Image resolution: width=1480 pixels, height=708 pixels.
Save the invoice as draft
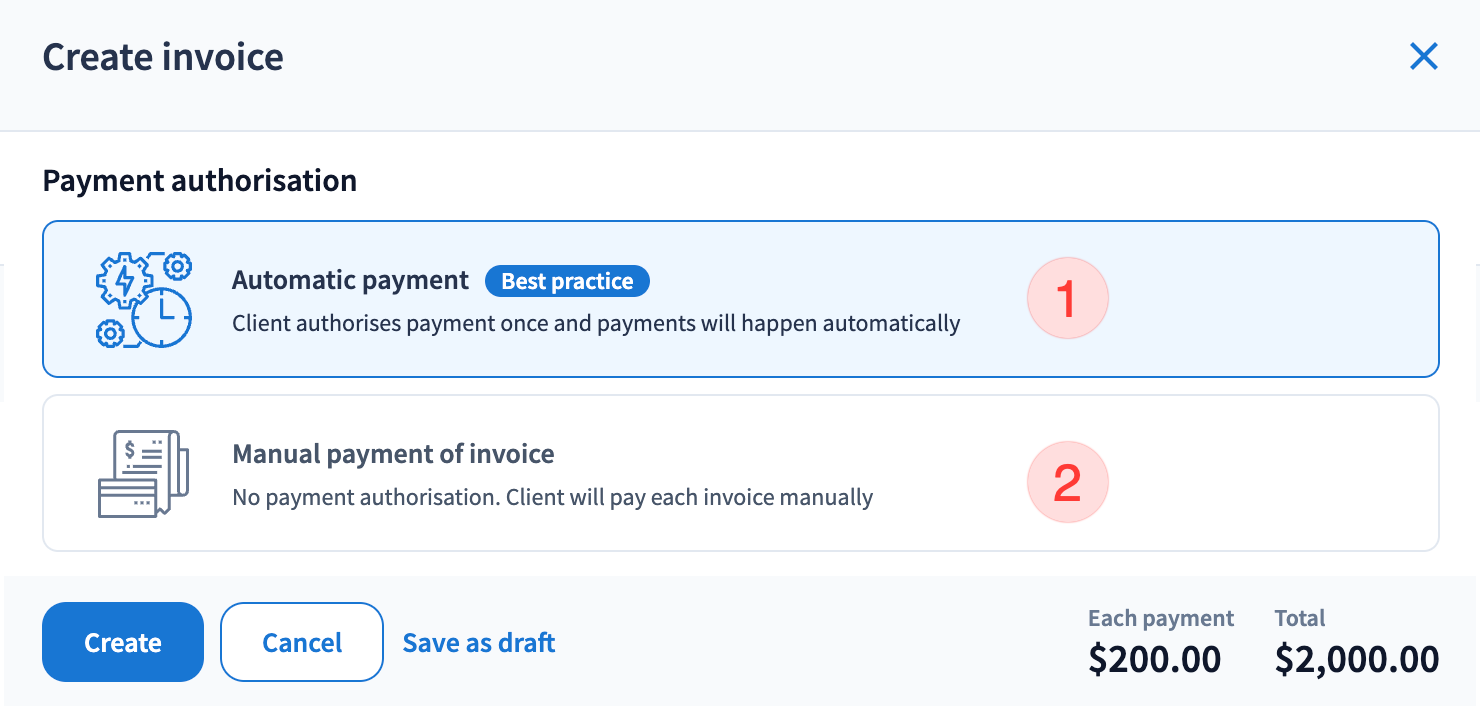479,642
